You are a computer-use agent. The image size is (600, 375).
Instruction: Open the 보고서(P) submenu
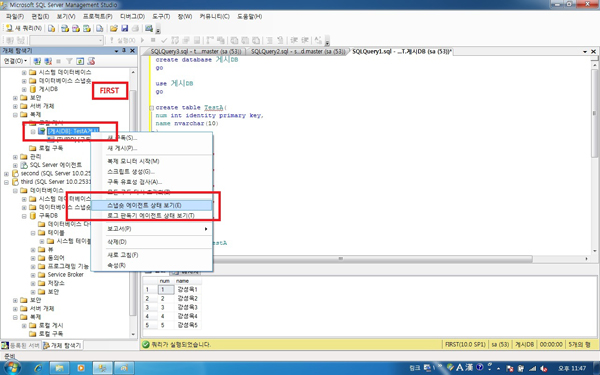[152, 229]
